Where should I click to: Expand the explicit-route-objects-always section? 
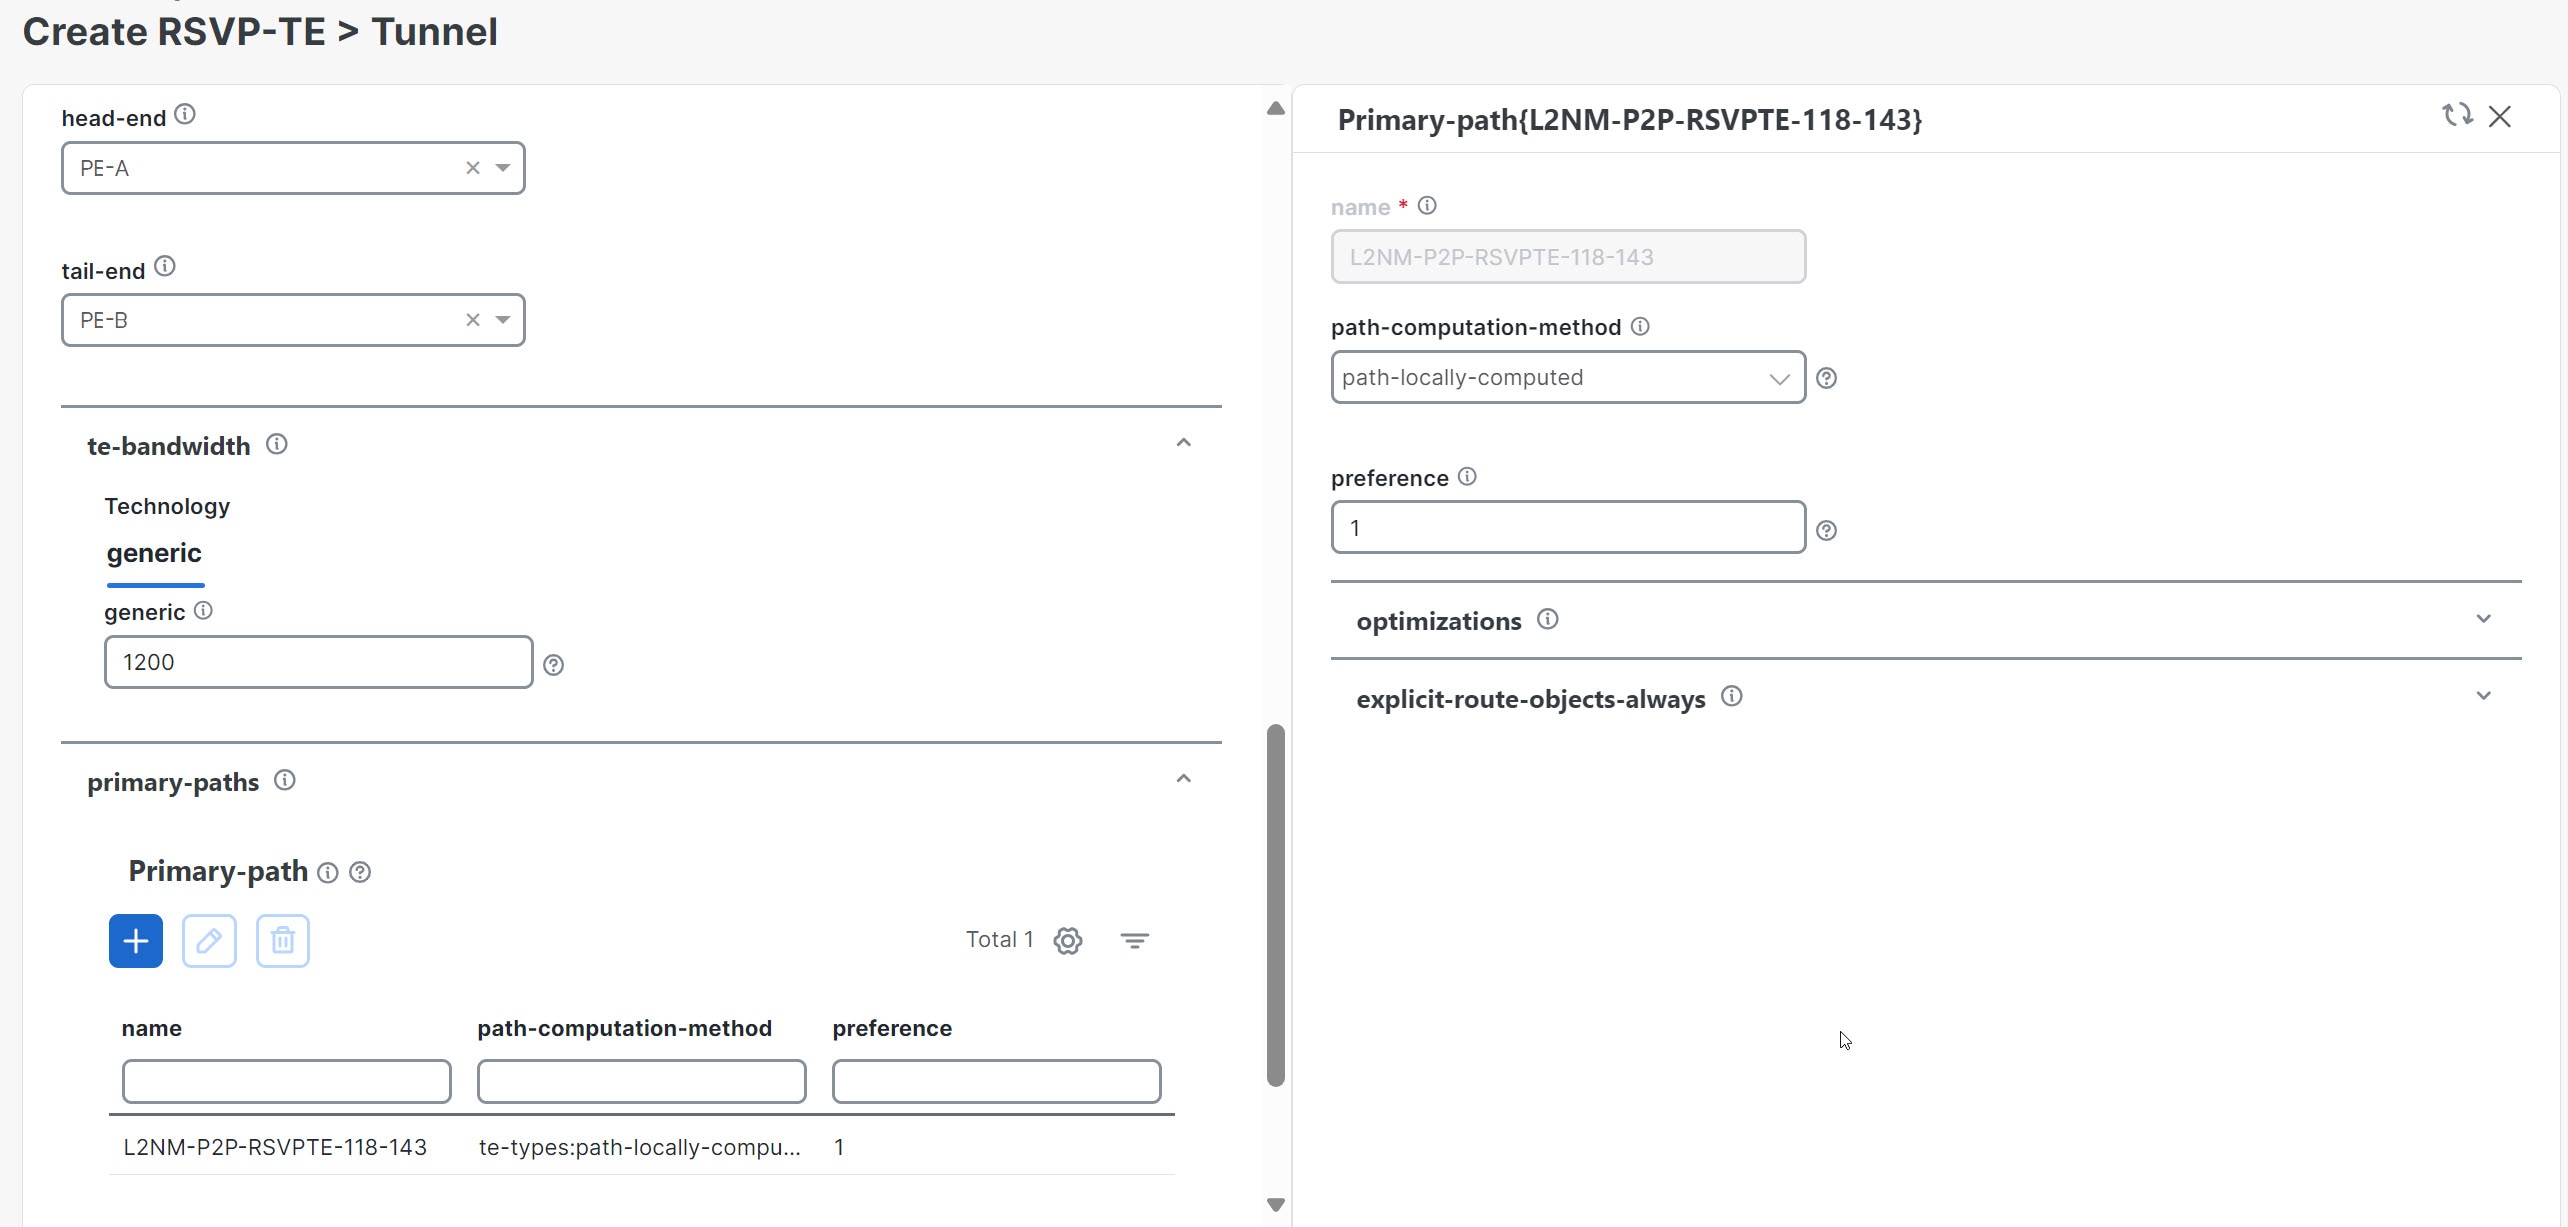[2485, 695]
